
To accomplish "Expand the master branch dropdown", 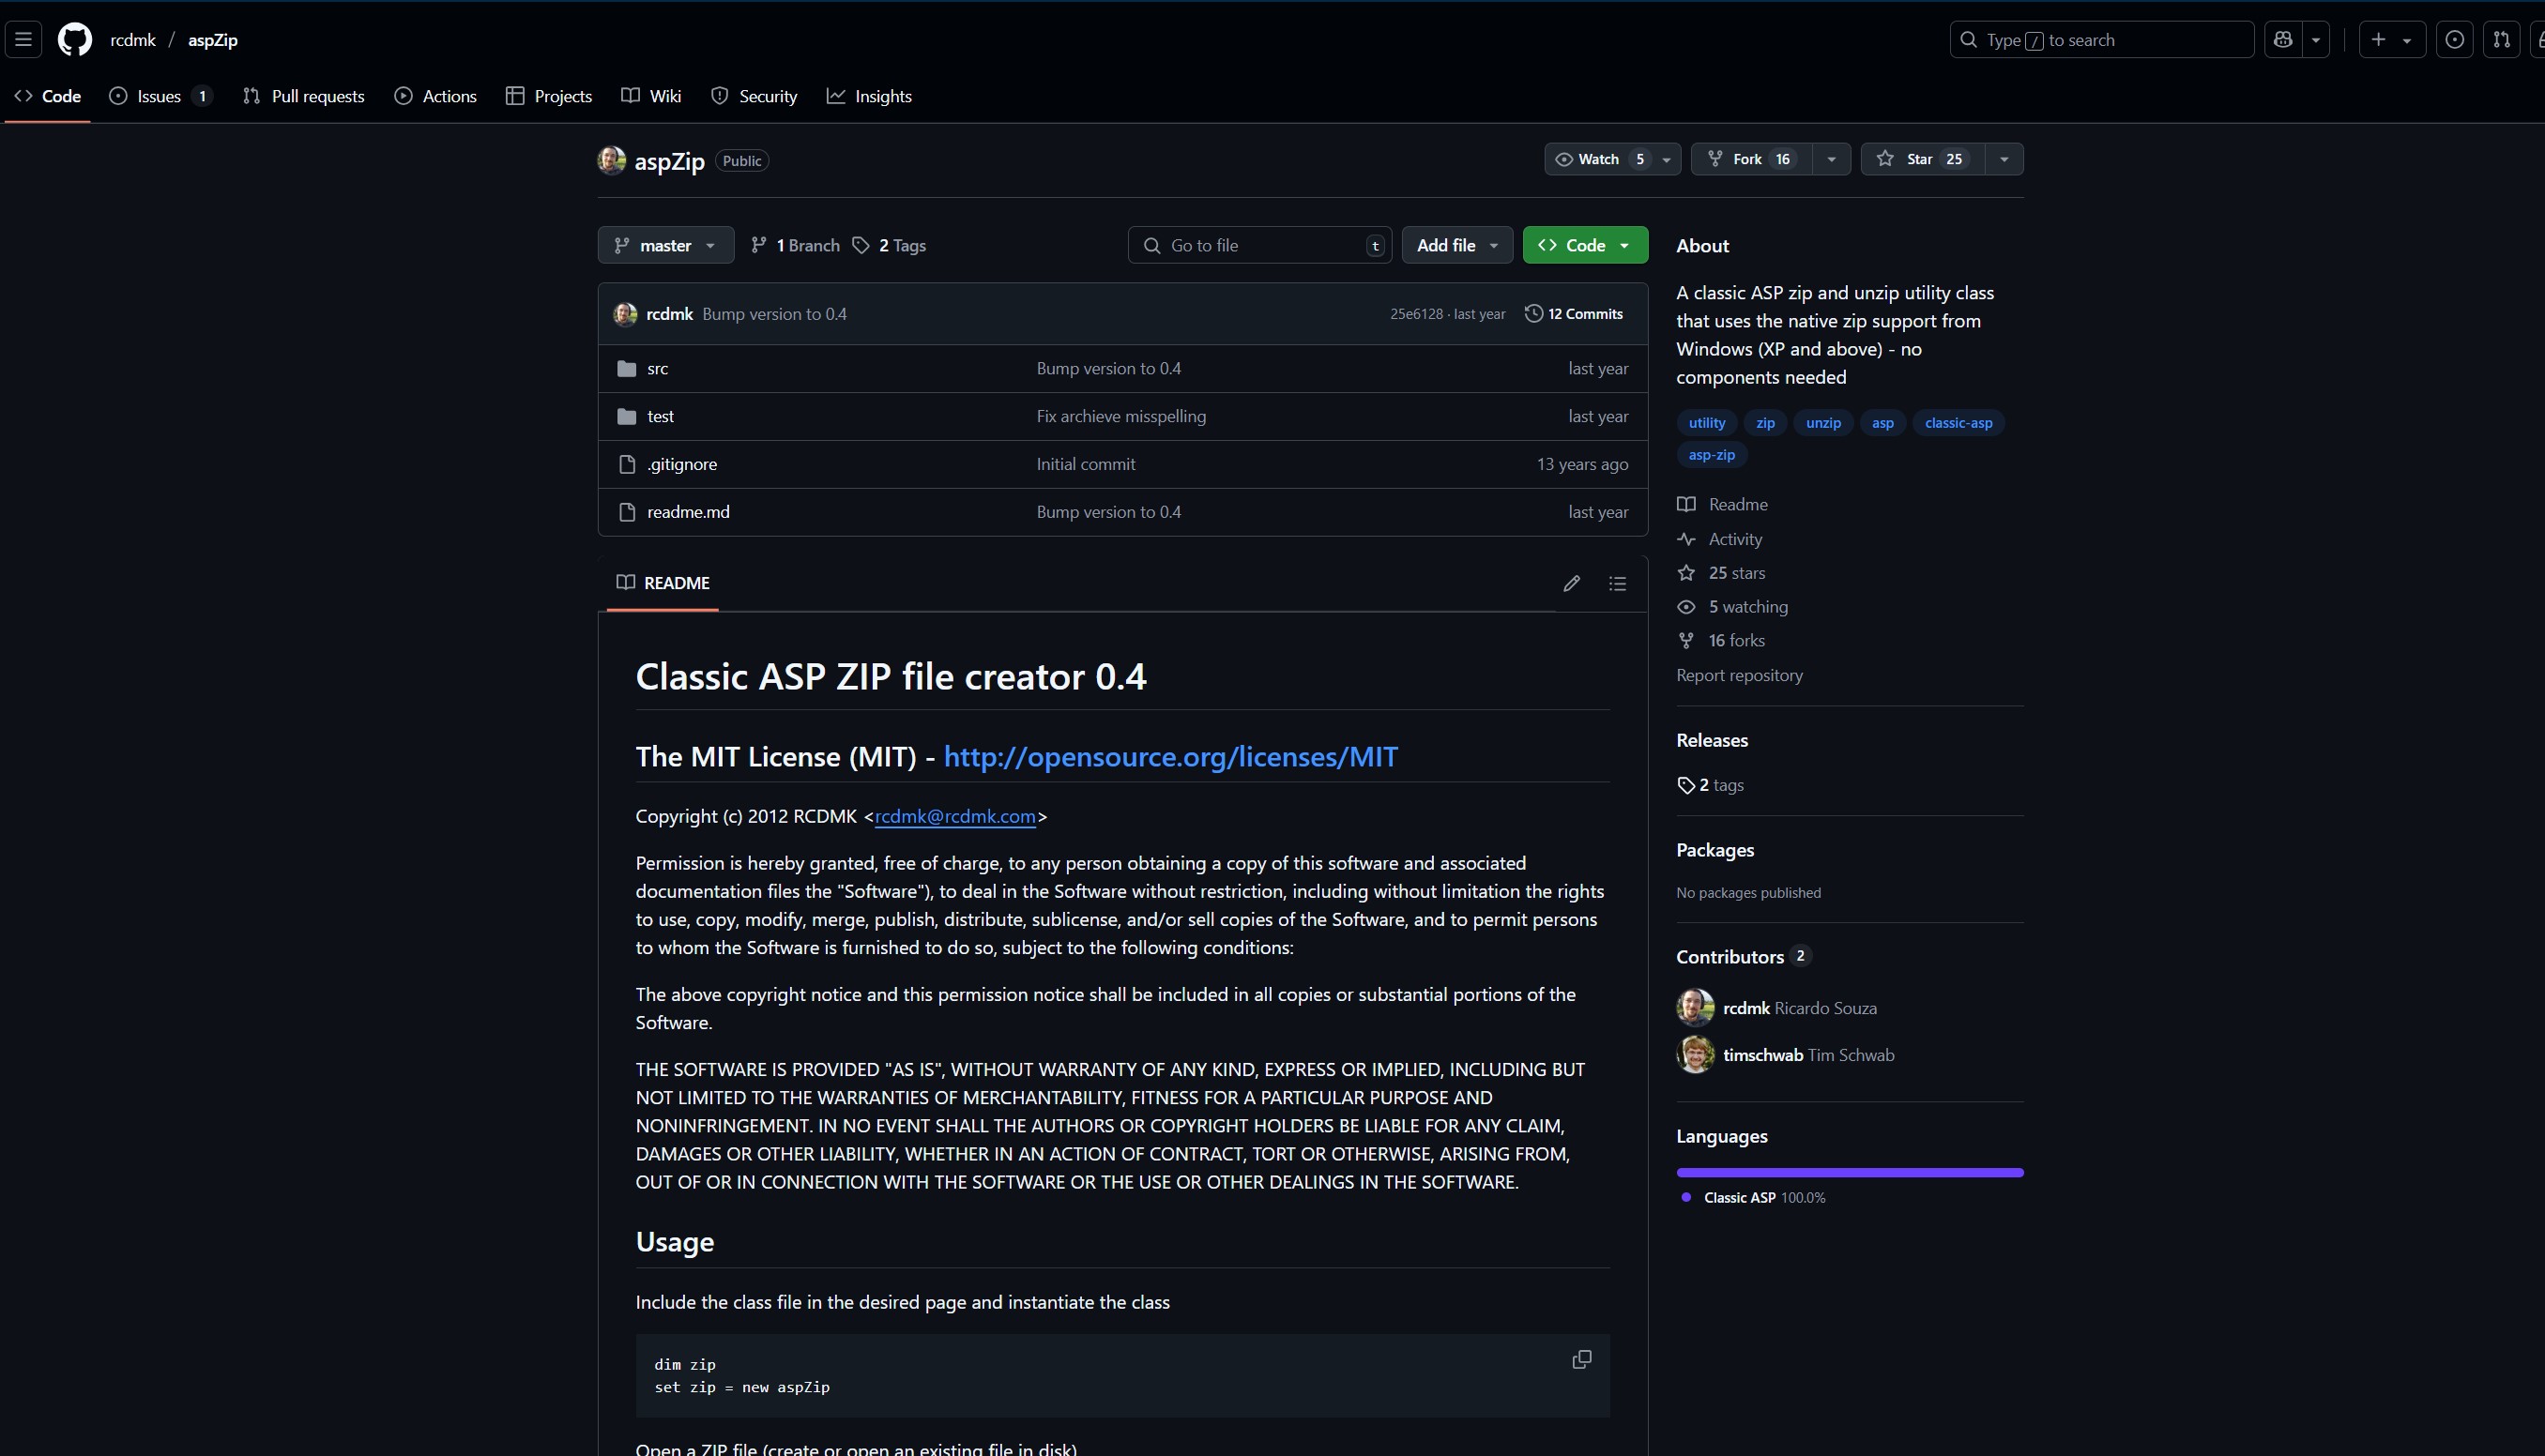I will (665, 245).
